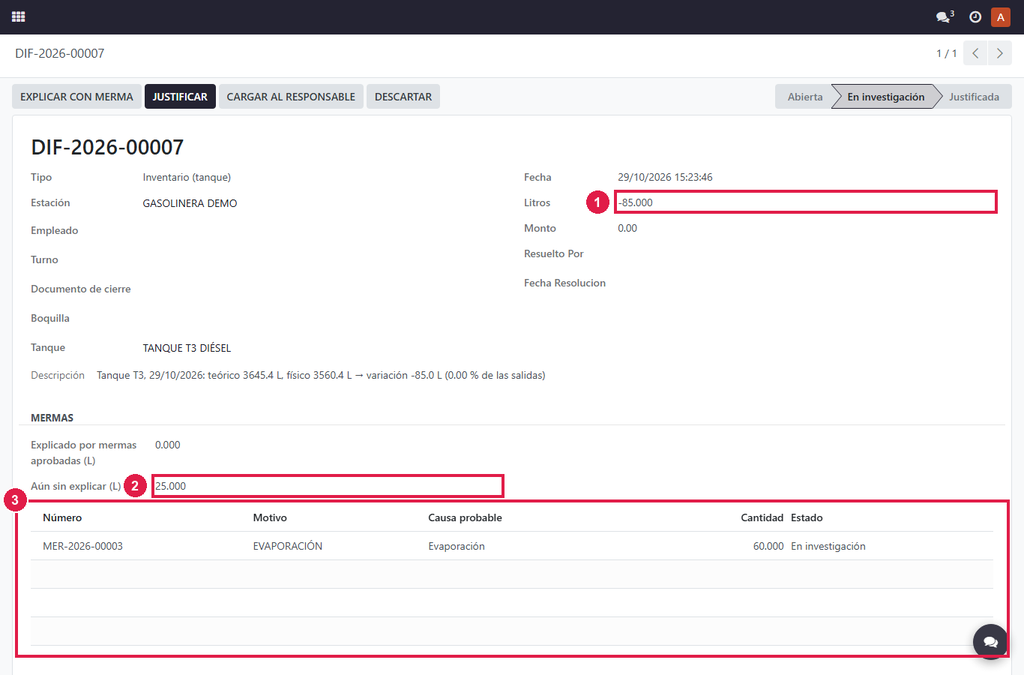Screen dimensions: 1024x675
Task: Click the Explicado por mermas value 0.000
Action: 168,445
